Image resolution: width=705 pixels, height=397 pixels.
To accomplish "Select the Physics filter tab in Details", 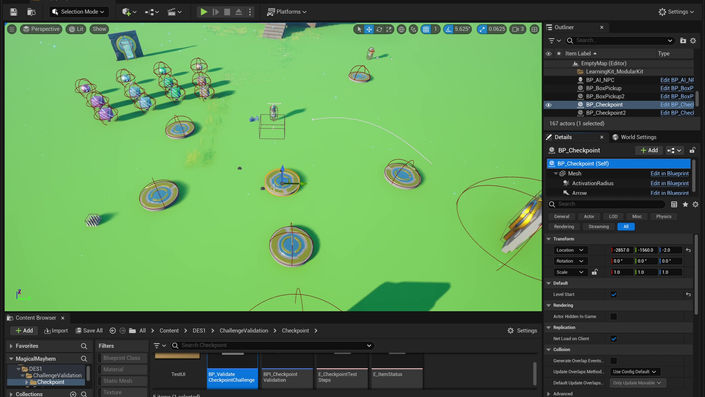I will (664, 217).
